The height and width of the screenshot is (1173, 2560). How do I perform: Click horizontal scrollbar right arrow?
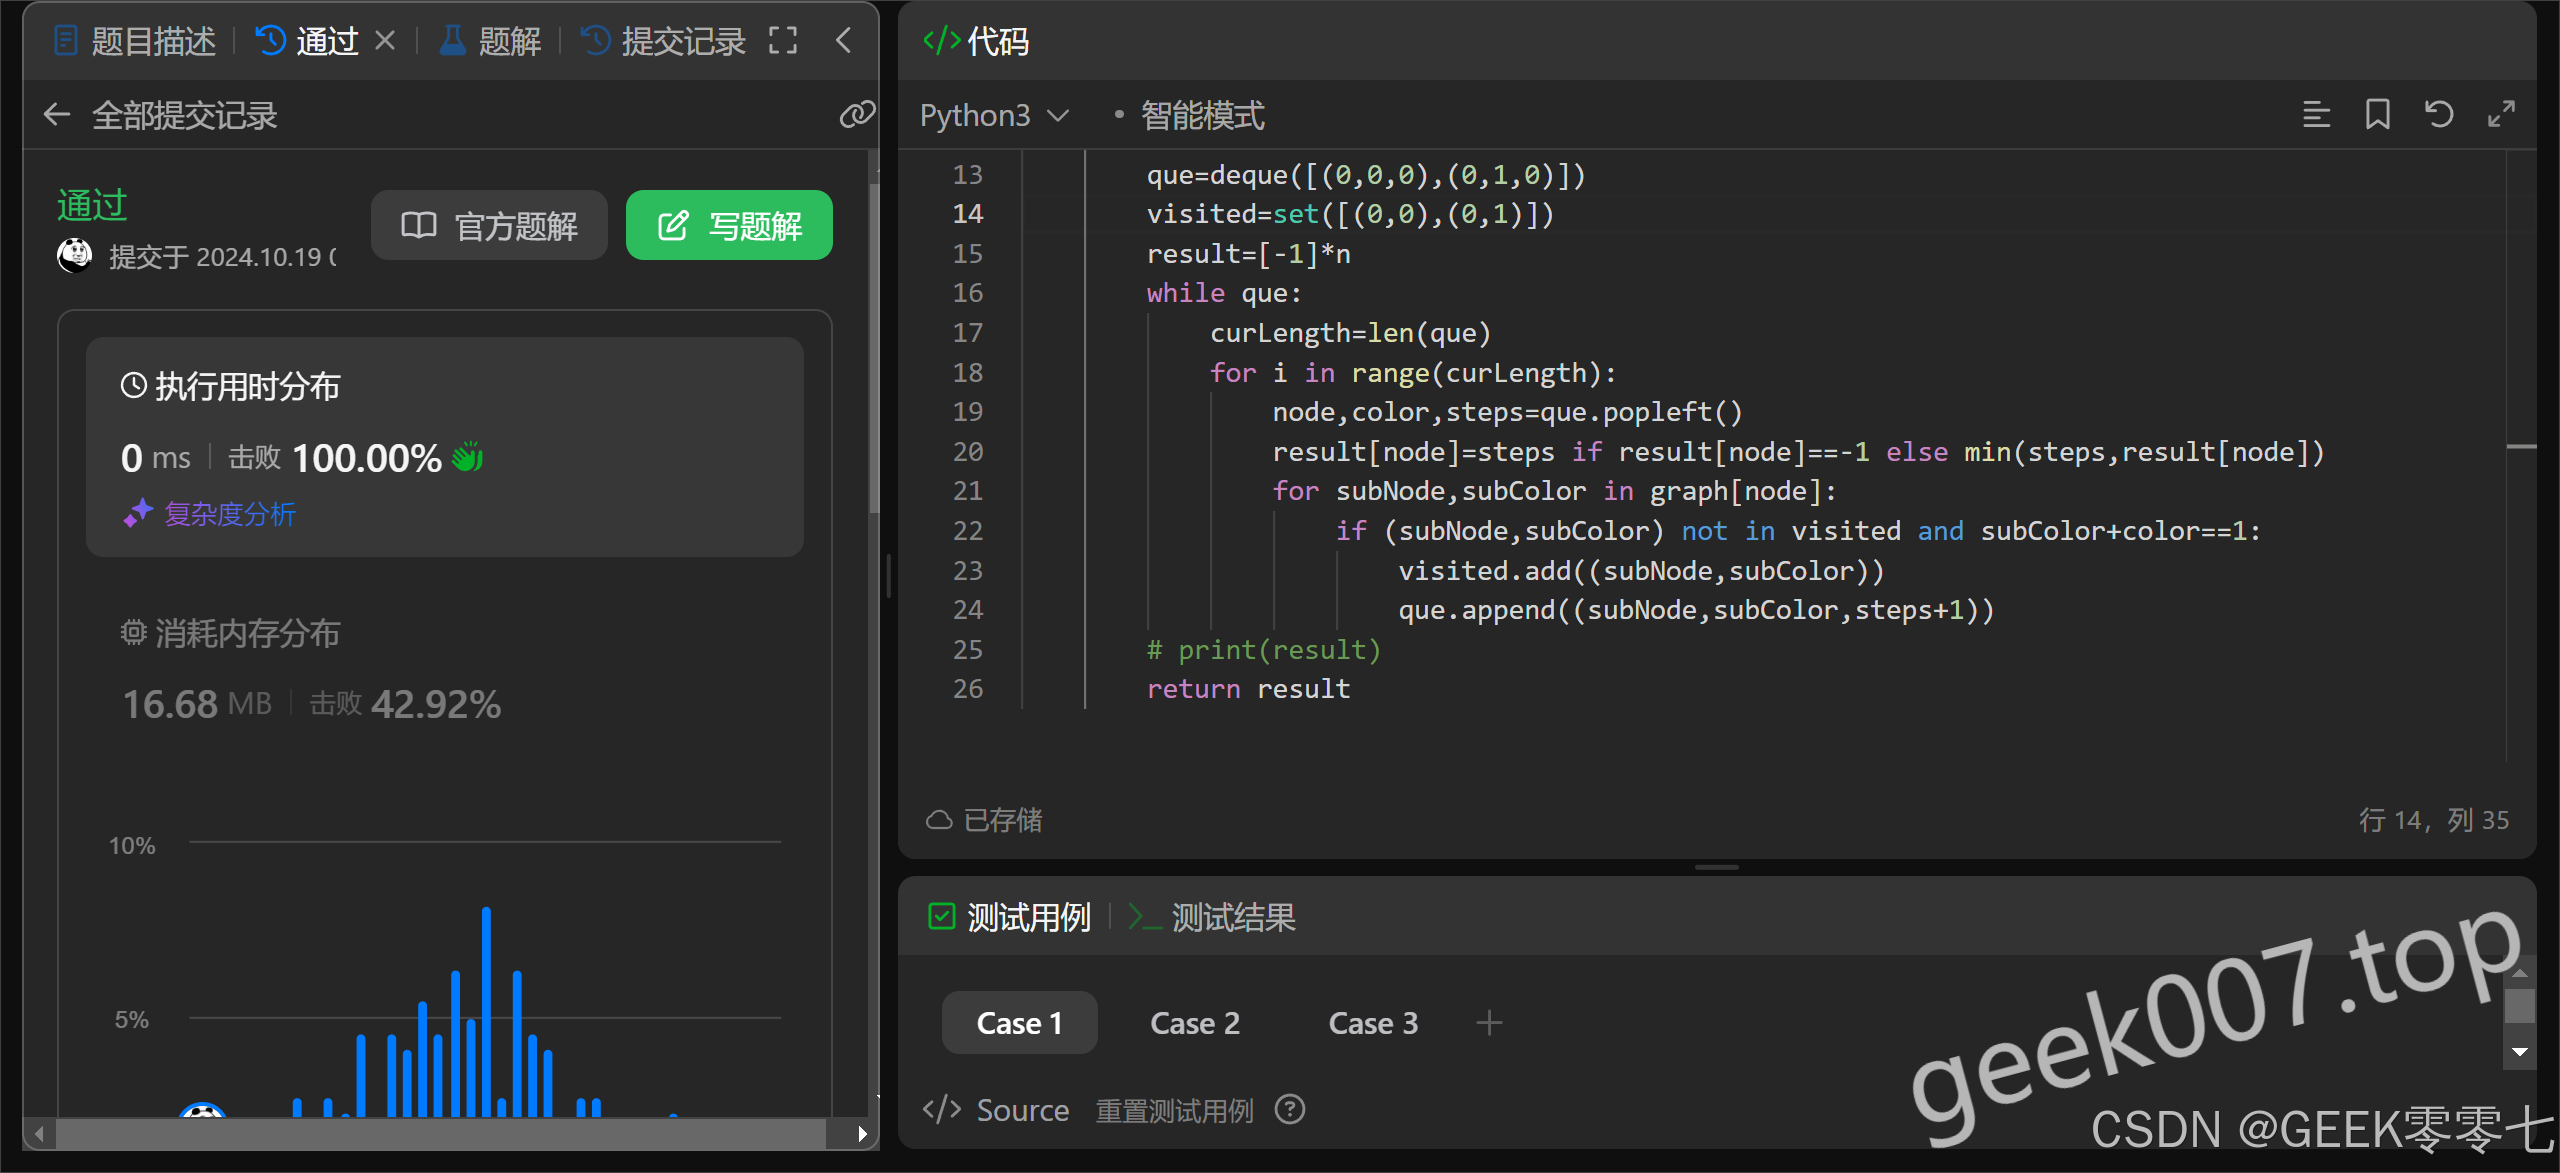(862, 1134)
